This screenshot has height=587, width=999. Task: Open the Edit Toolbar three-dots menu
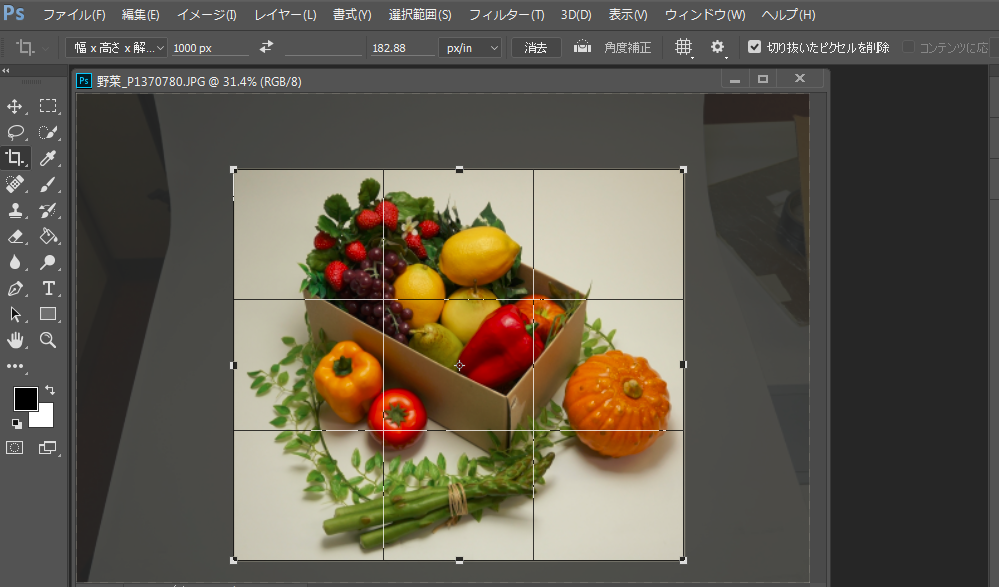(x=15, y=366)
